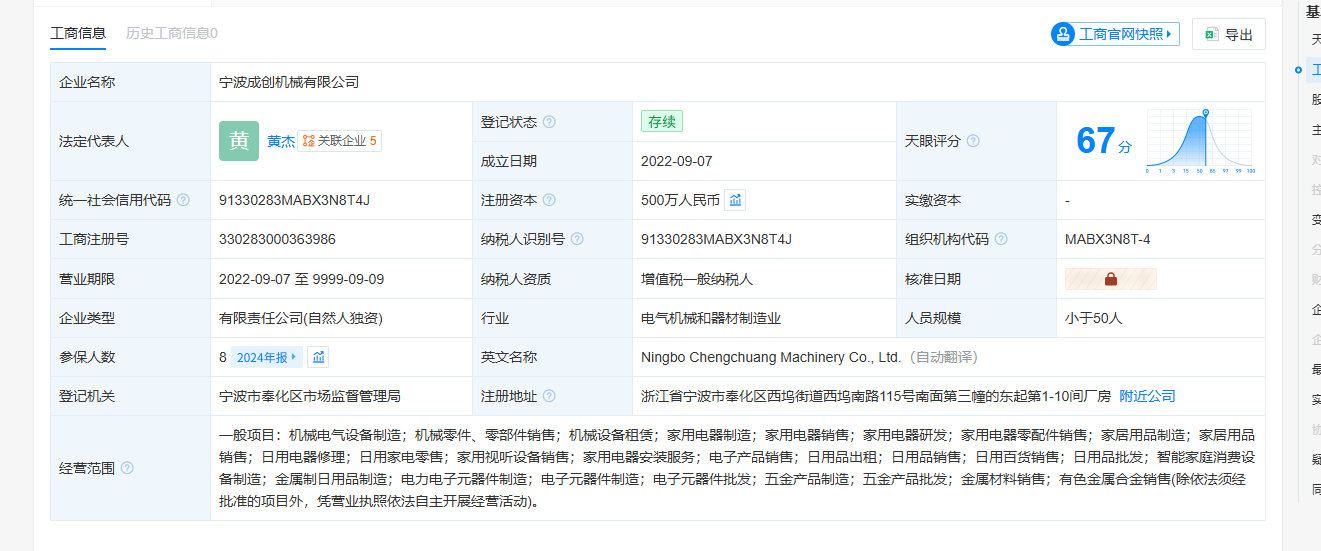The height and width of the screenshot is (551, 1321).
Task: Click 有限责任公司(自然人独资) value
Action: pos(301,318)
